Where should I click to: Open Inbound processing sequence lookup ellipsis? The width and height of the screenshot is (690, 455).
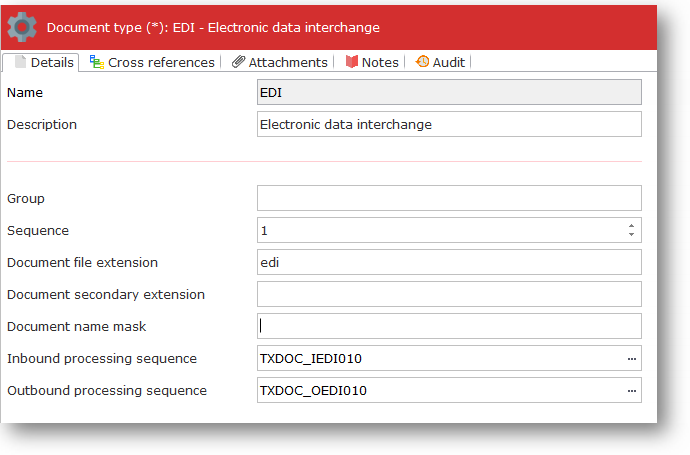[631, 358]
